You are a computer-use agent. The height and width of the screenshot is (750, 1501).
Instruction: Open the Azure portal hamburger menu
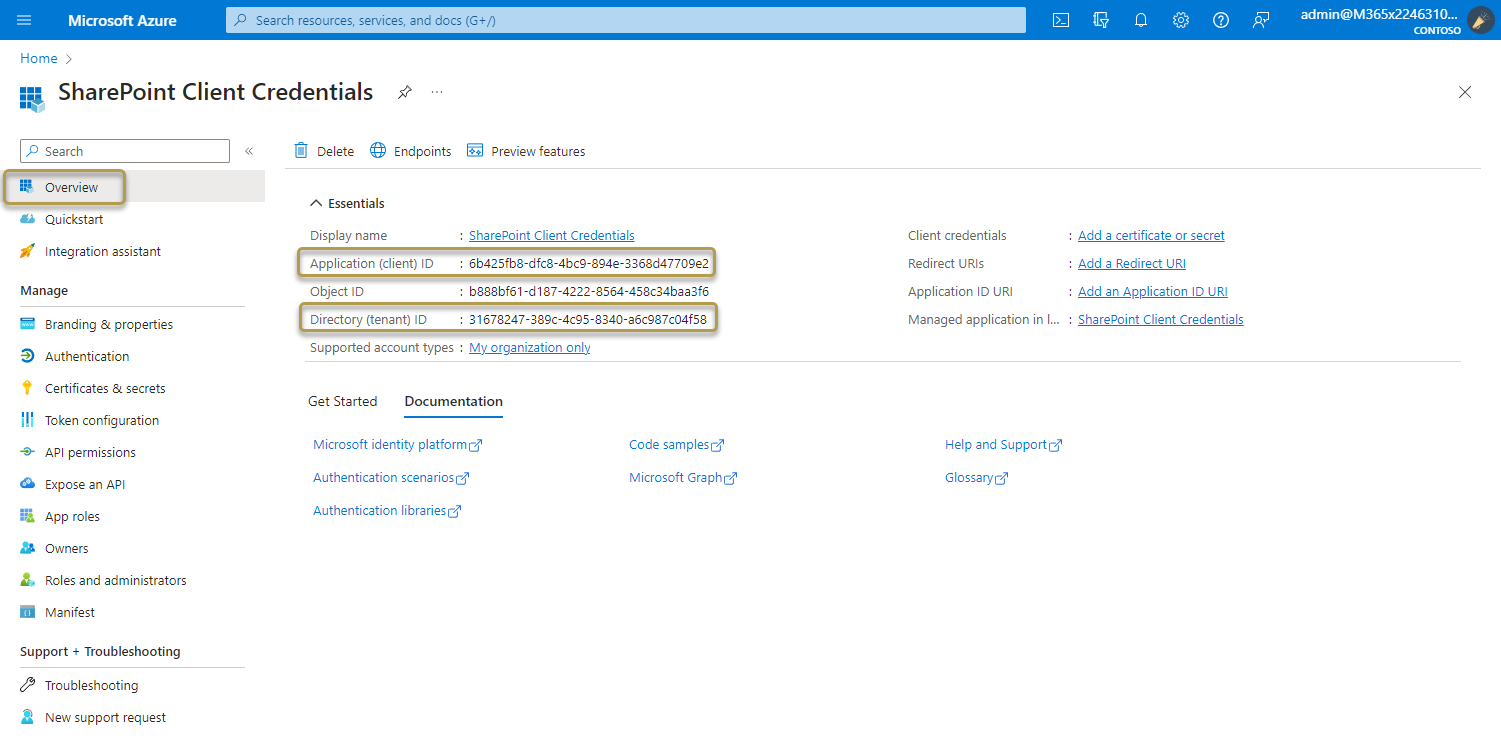(24, 20)
